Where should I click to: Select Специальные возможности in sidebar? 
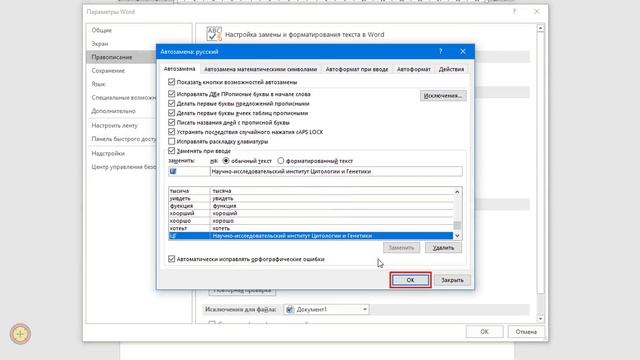(x=123, y=98)
